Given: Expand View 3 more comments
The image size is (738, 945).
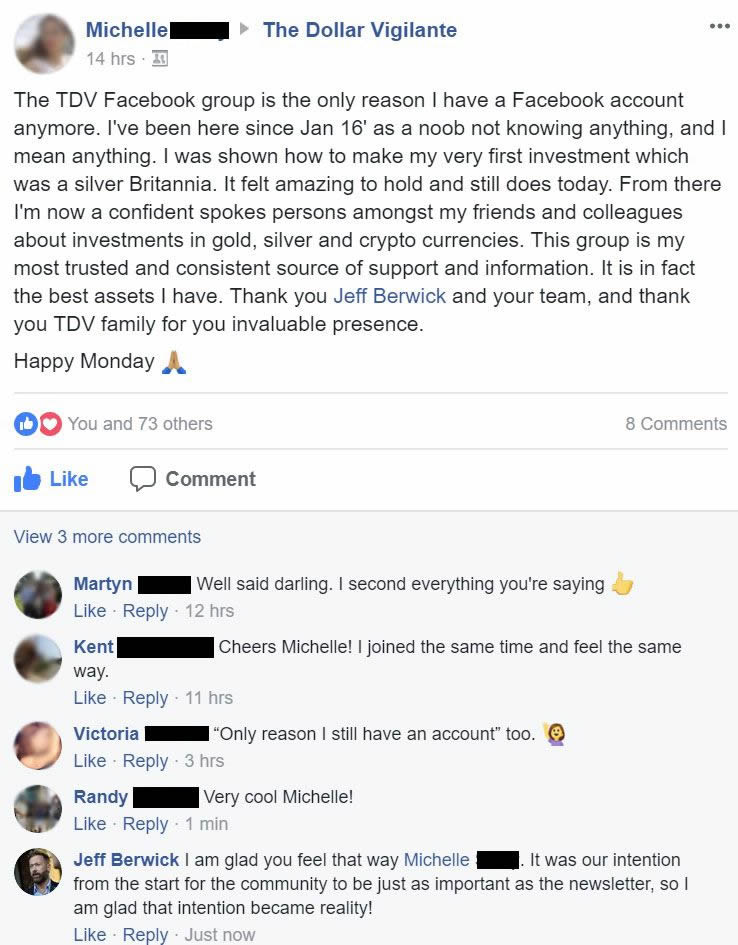Looking at the screenshot, I should [x=107, y=537].
